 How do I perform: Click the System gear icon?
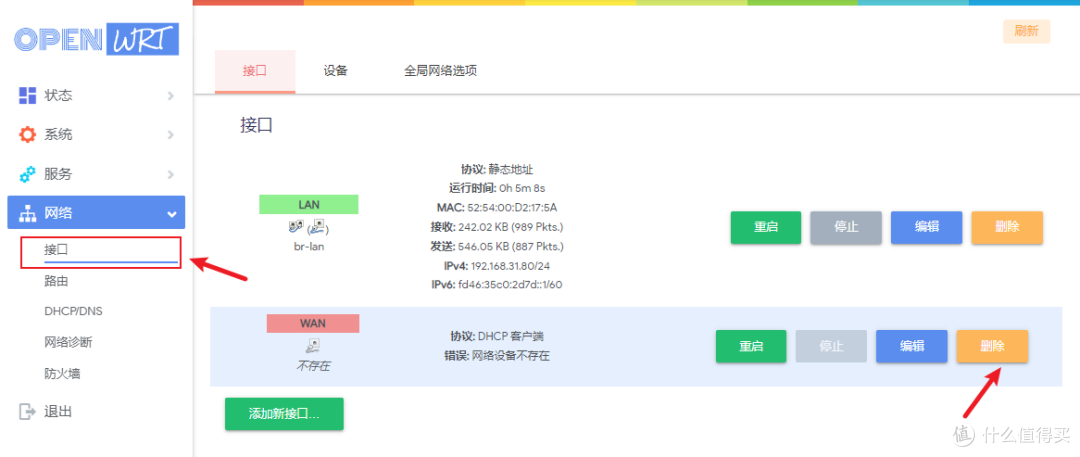click(x=27, y=134)
